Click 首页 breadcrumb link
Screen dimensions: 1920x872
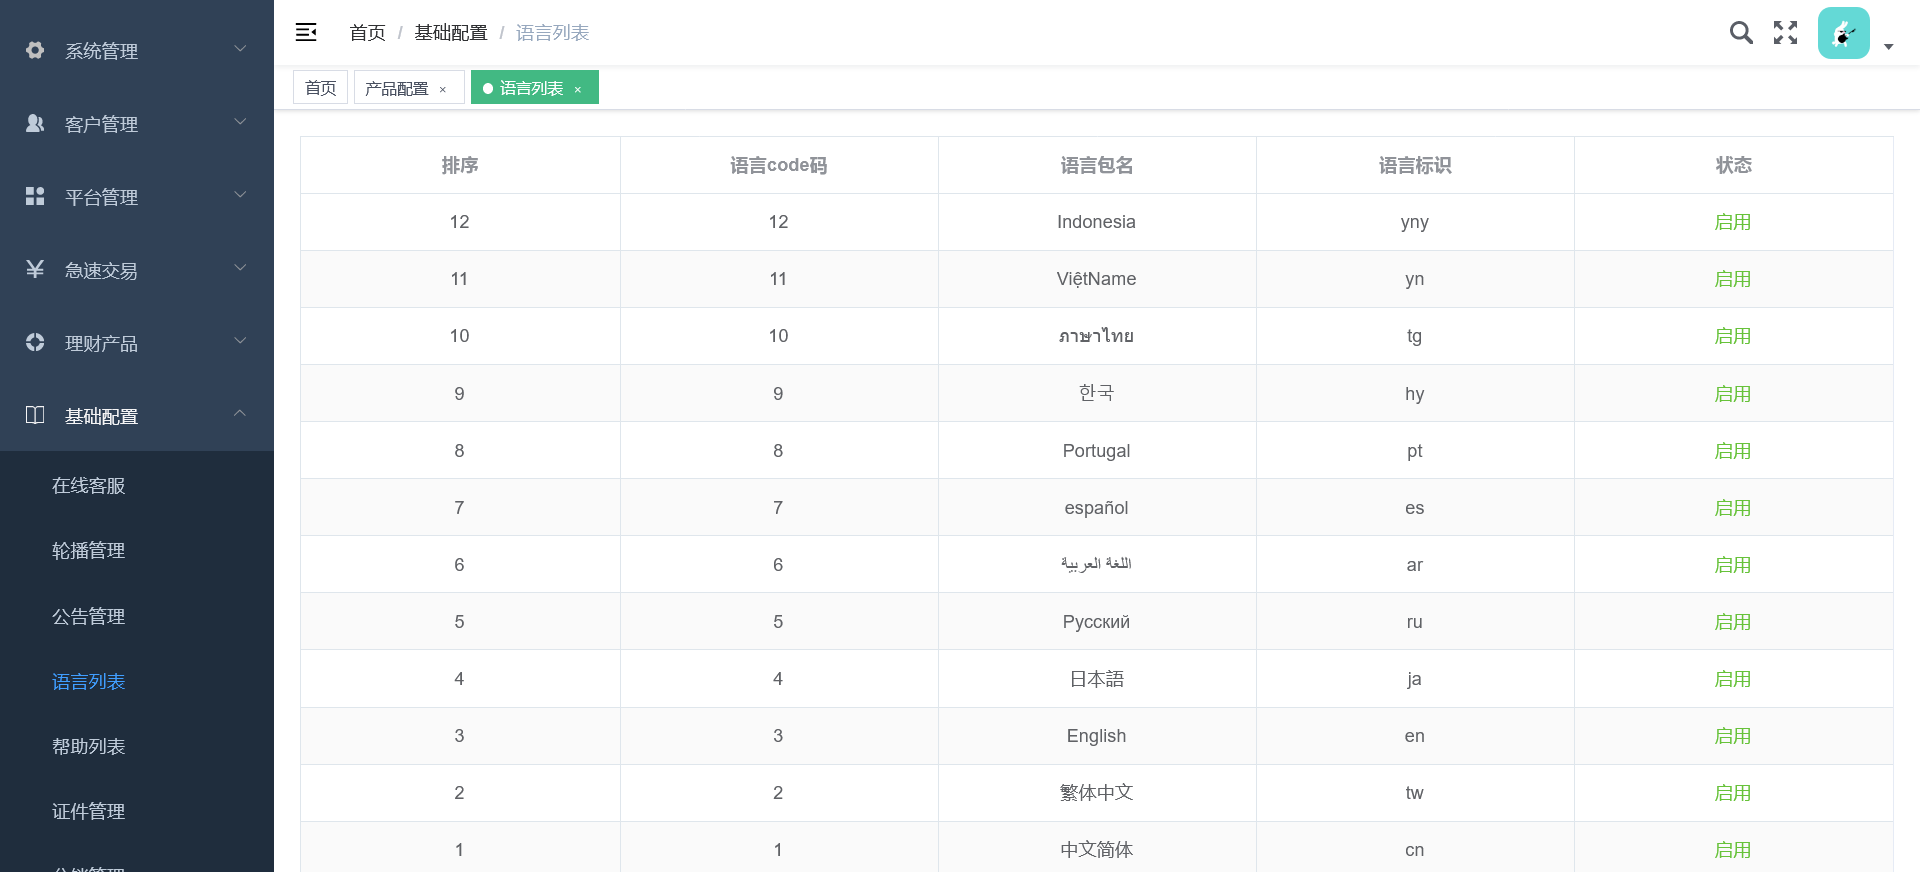pos(367,33)
